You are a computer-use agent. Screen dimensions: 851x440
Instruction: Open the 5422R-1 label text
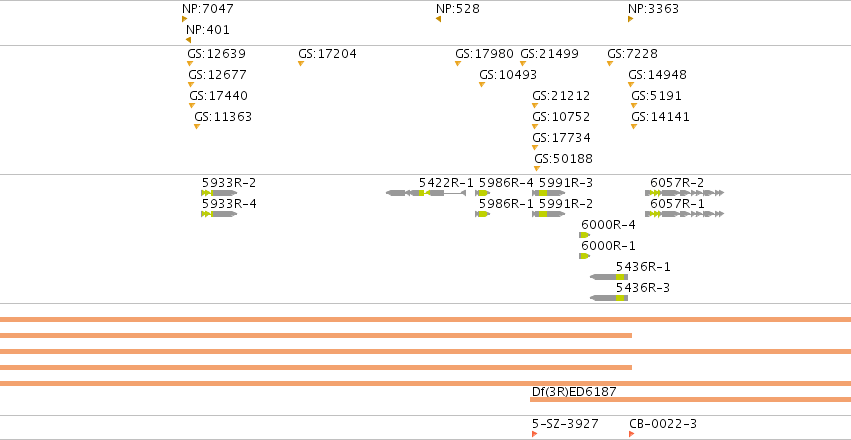[x=446, y=183]
